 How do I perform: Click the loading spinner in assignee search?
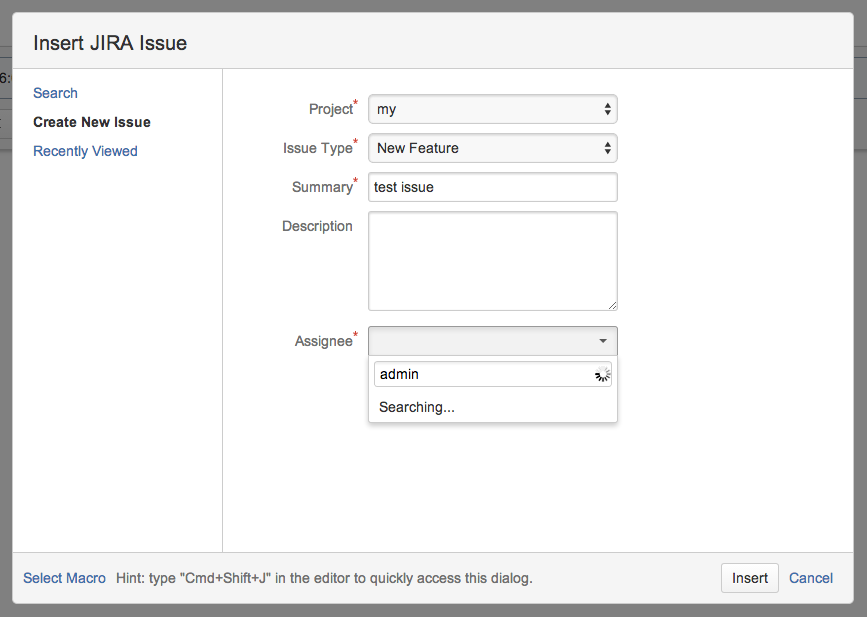click(602, 375)
